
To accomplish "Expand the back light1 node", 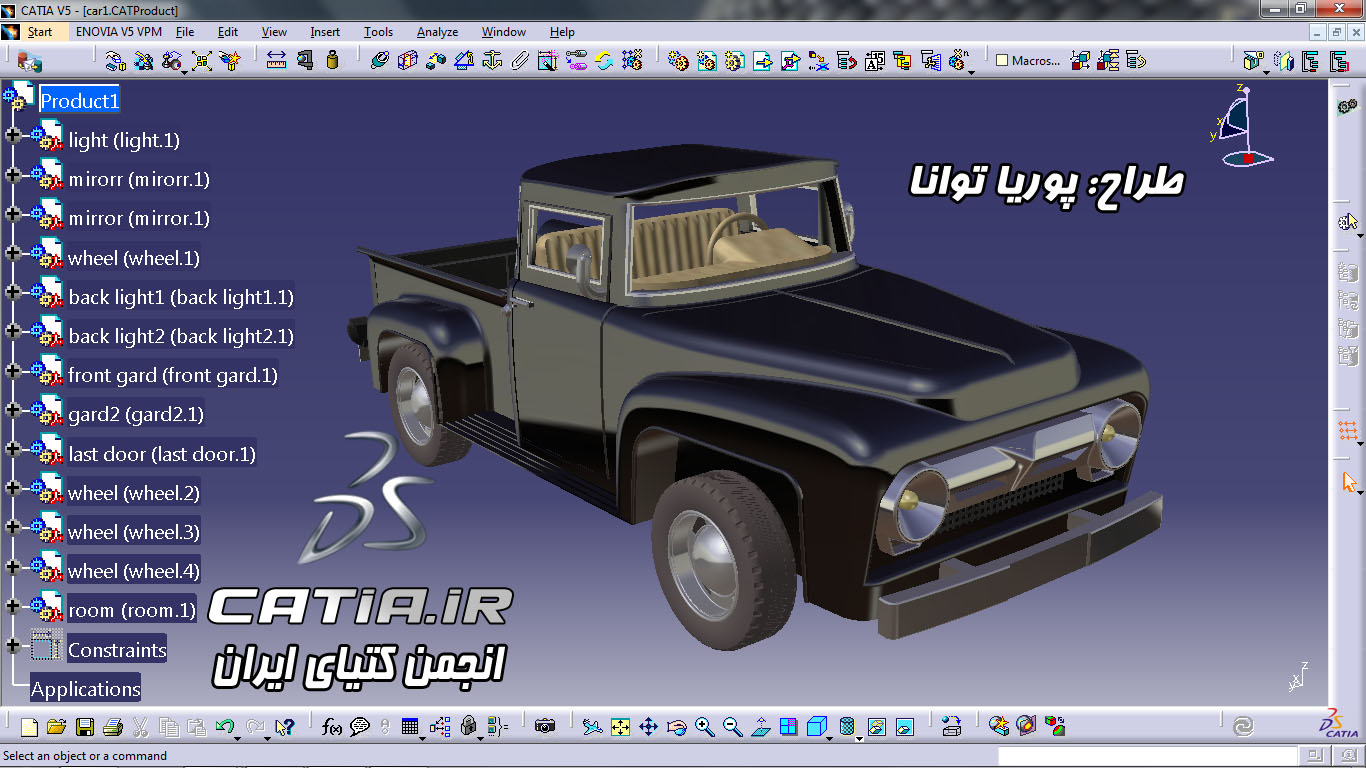I will coord(12,292).
